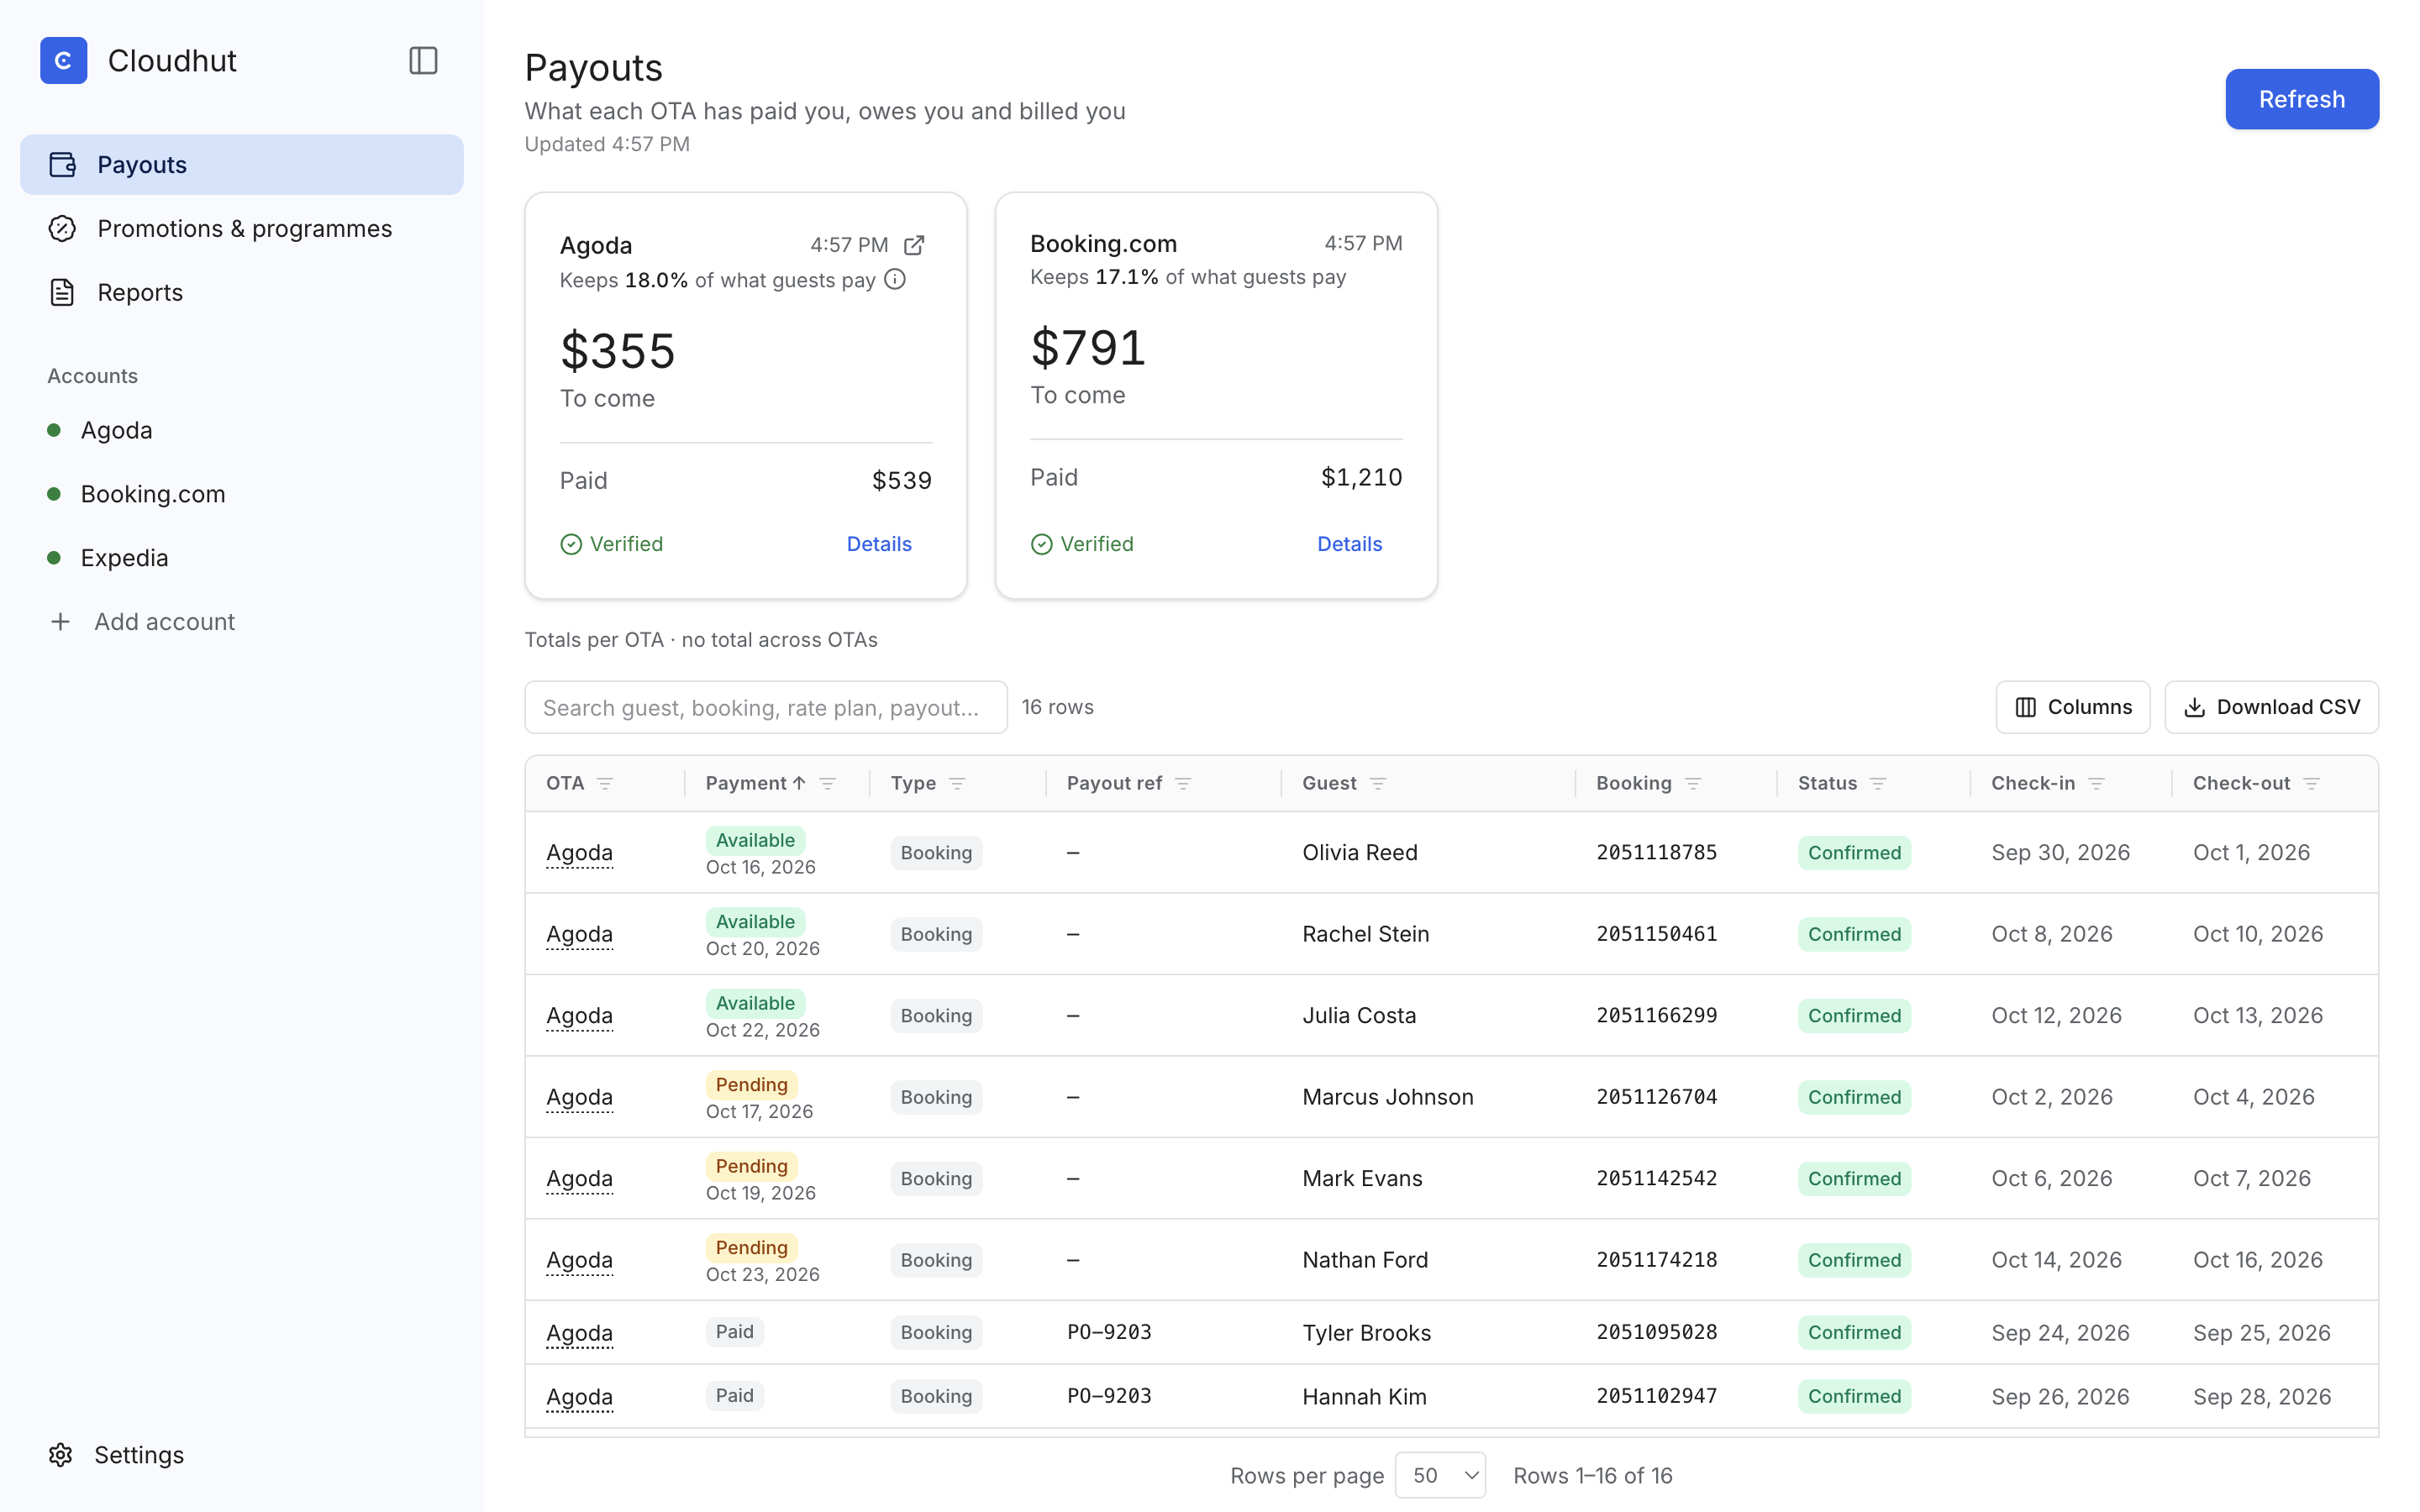
Task: Click Booking type tag in Mark Evans row
Action: (936, 1179)
